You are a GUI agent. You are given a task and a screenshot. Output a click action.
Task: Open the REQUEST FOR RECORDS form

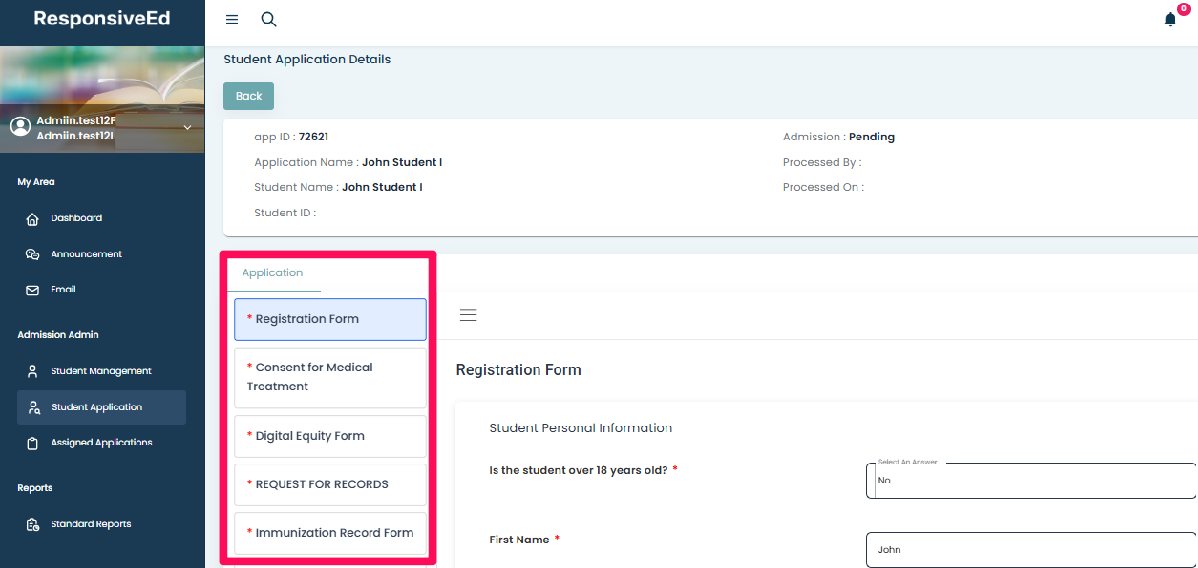(x=330, y=484)
